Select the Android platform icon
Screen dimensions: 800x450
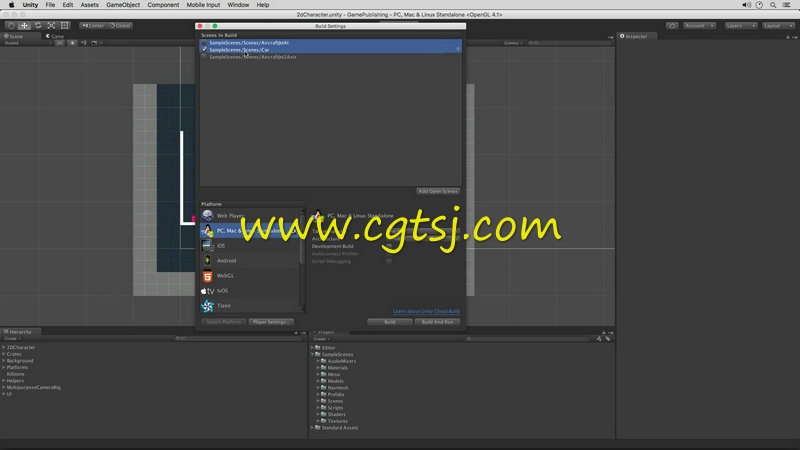click(208, 260)
